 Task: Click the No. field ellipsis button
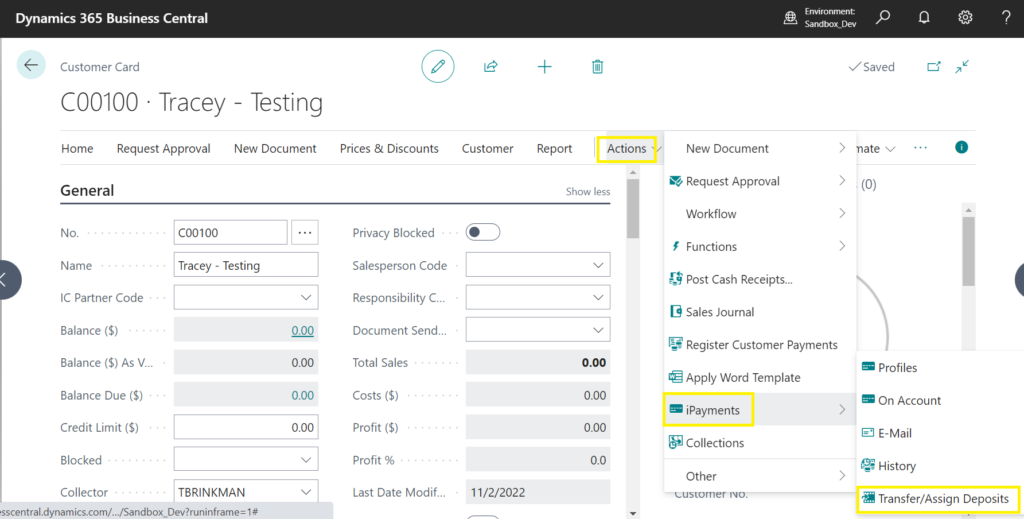(x=305, y=233)
